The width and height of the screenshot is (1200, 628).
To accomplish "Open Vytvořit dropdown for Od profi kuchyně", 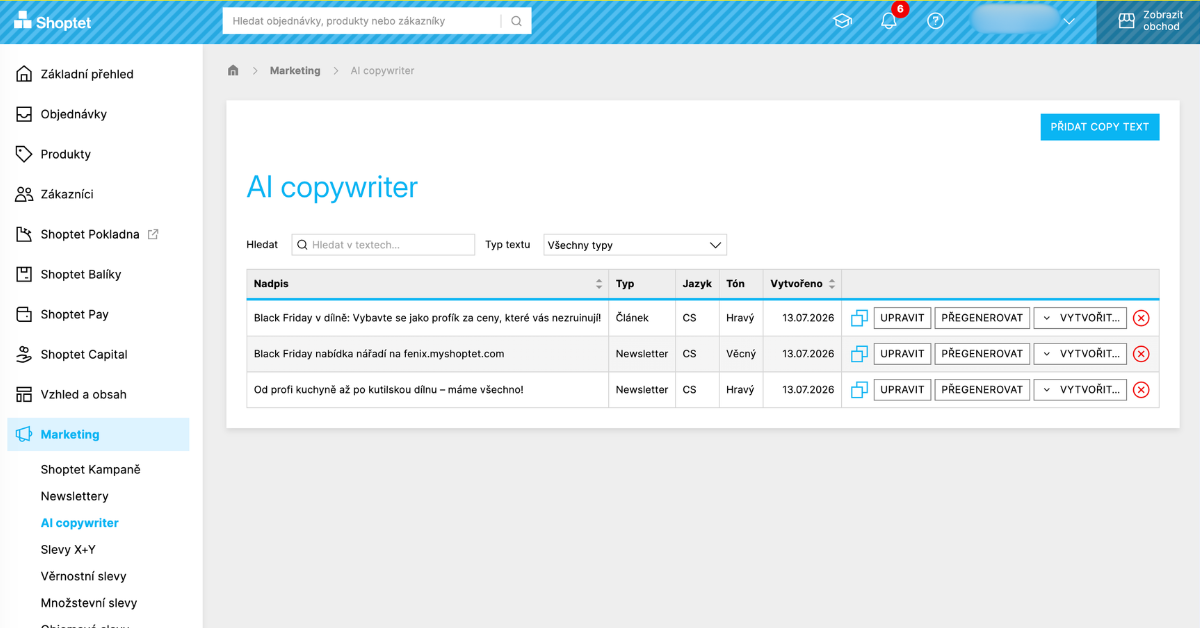I will click(1080, 390).
